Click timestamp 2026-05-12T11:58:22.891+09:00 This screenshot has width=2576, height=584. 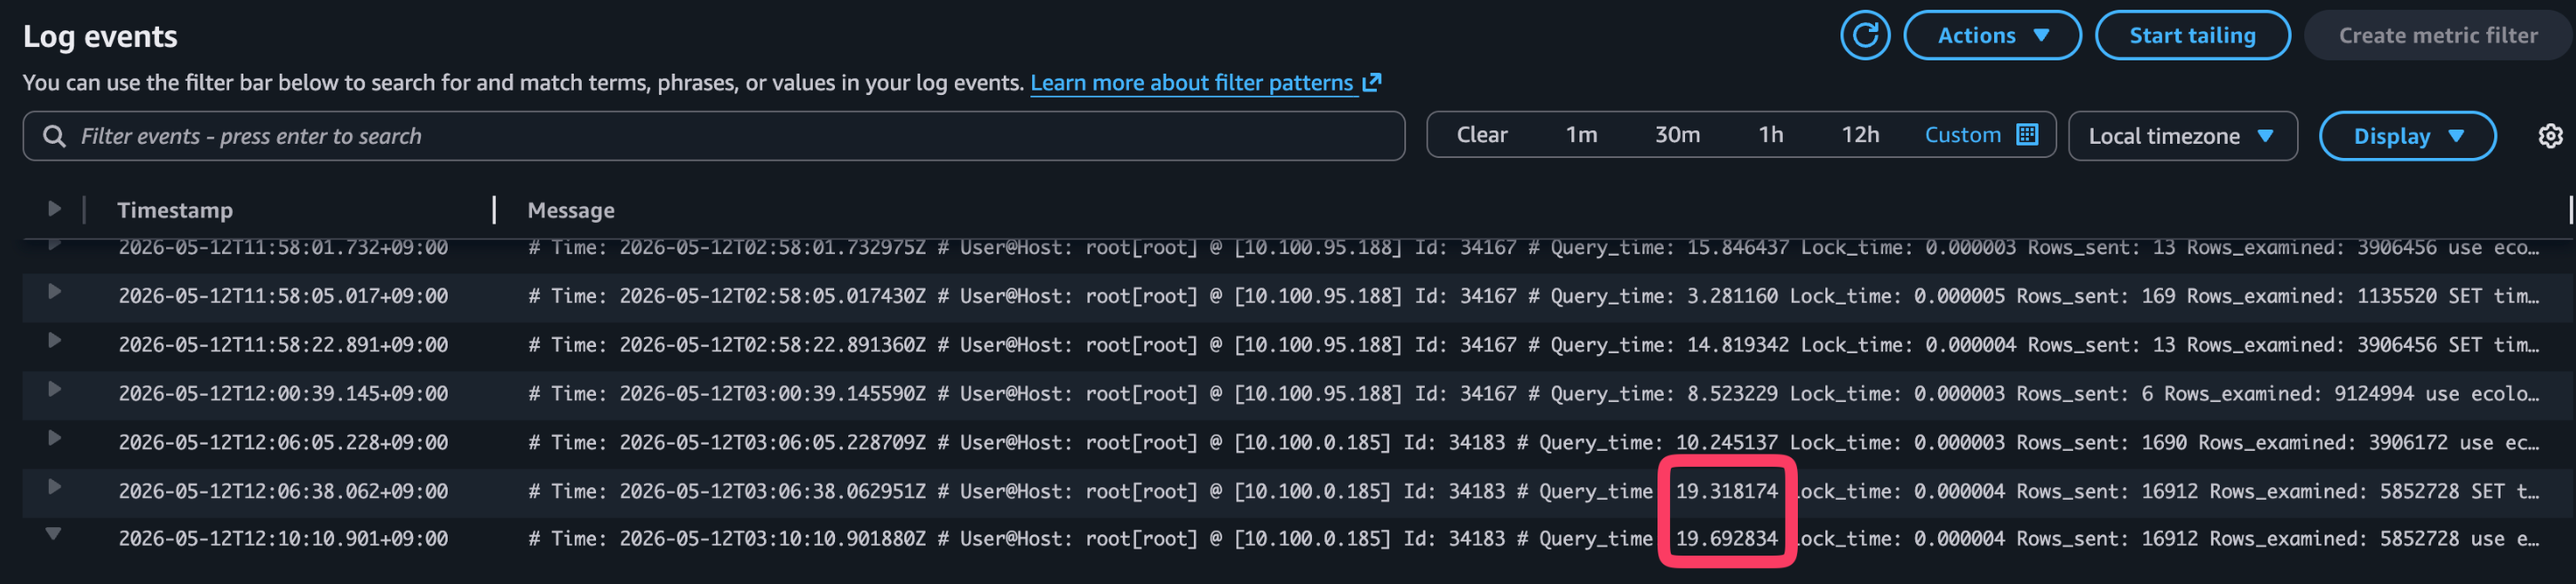283,345
